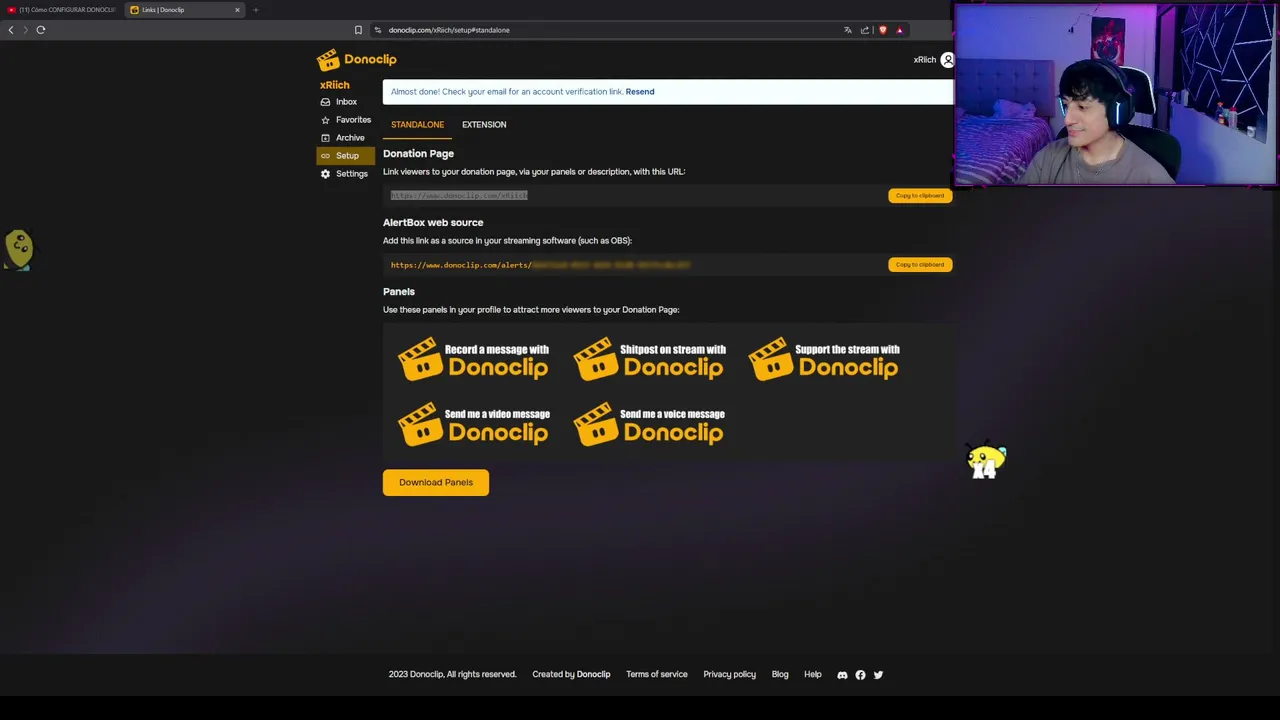Click the "Donation Page" heading

(x=418, y=154)
